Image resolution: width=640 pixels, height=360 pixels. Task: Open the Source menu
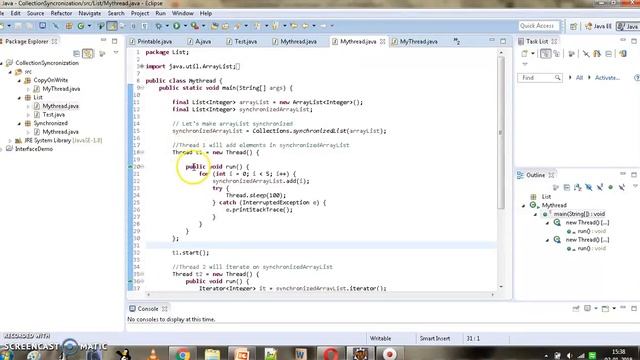pyautogui.click(x=36, y=13)
